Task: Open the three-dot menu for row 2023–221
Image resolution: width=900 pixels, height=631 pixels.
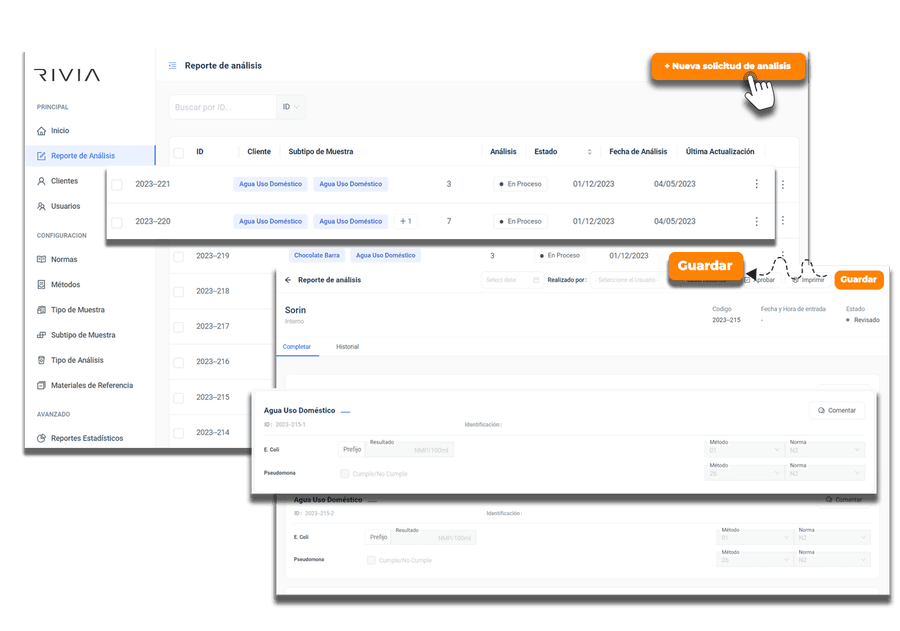Action: 756,184
